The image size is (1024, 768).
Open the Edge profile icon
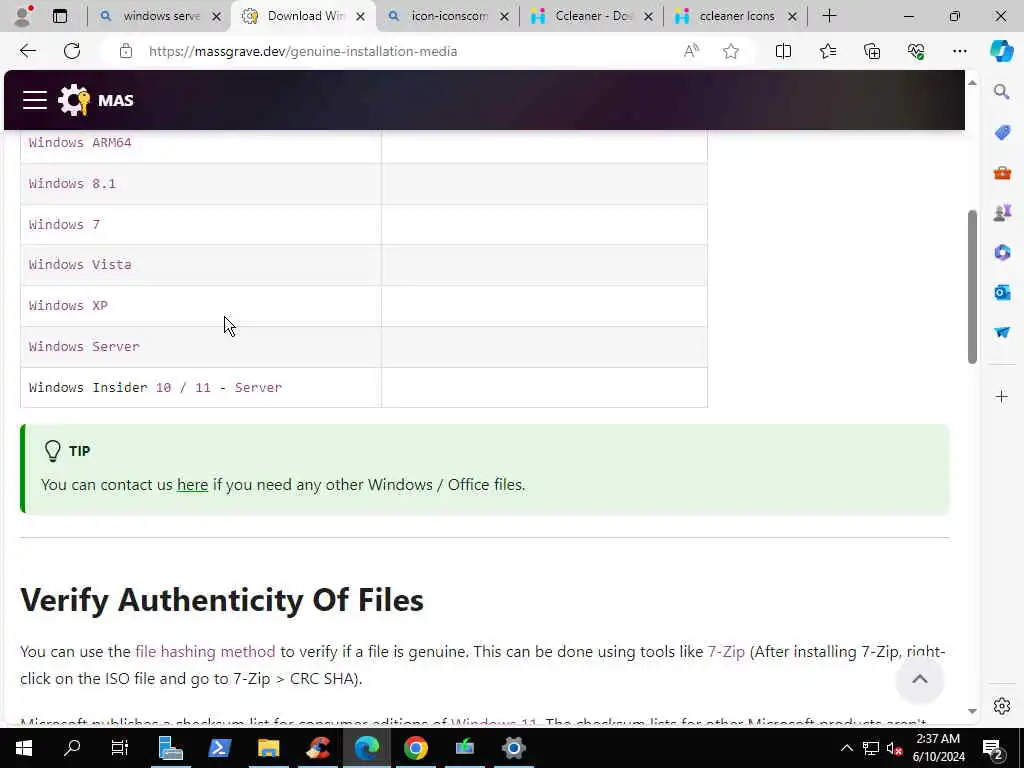23,16
